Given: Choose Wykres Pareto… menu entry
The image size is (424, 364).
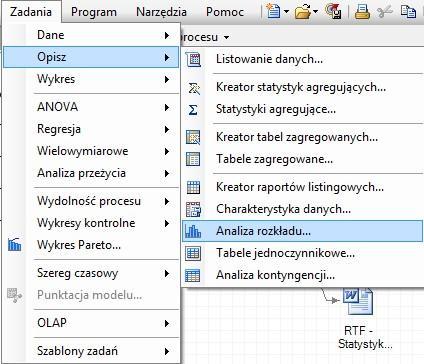Looking at the screenshot, I should 91,245.
